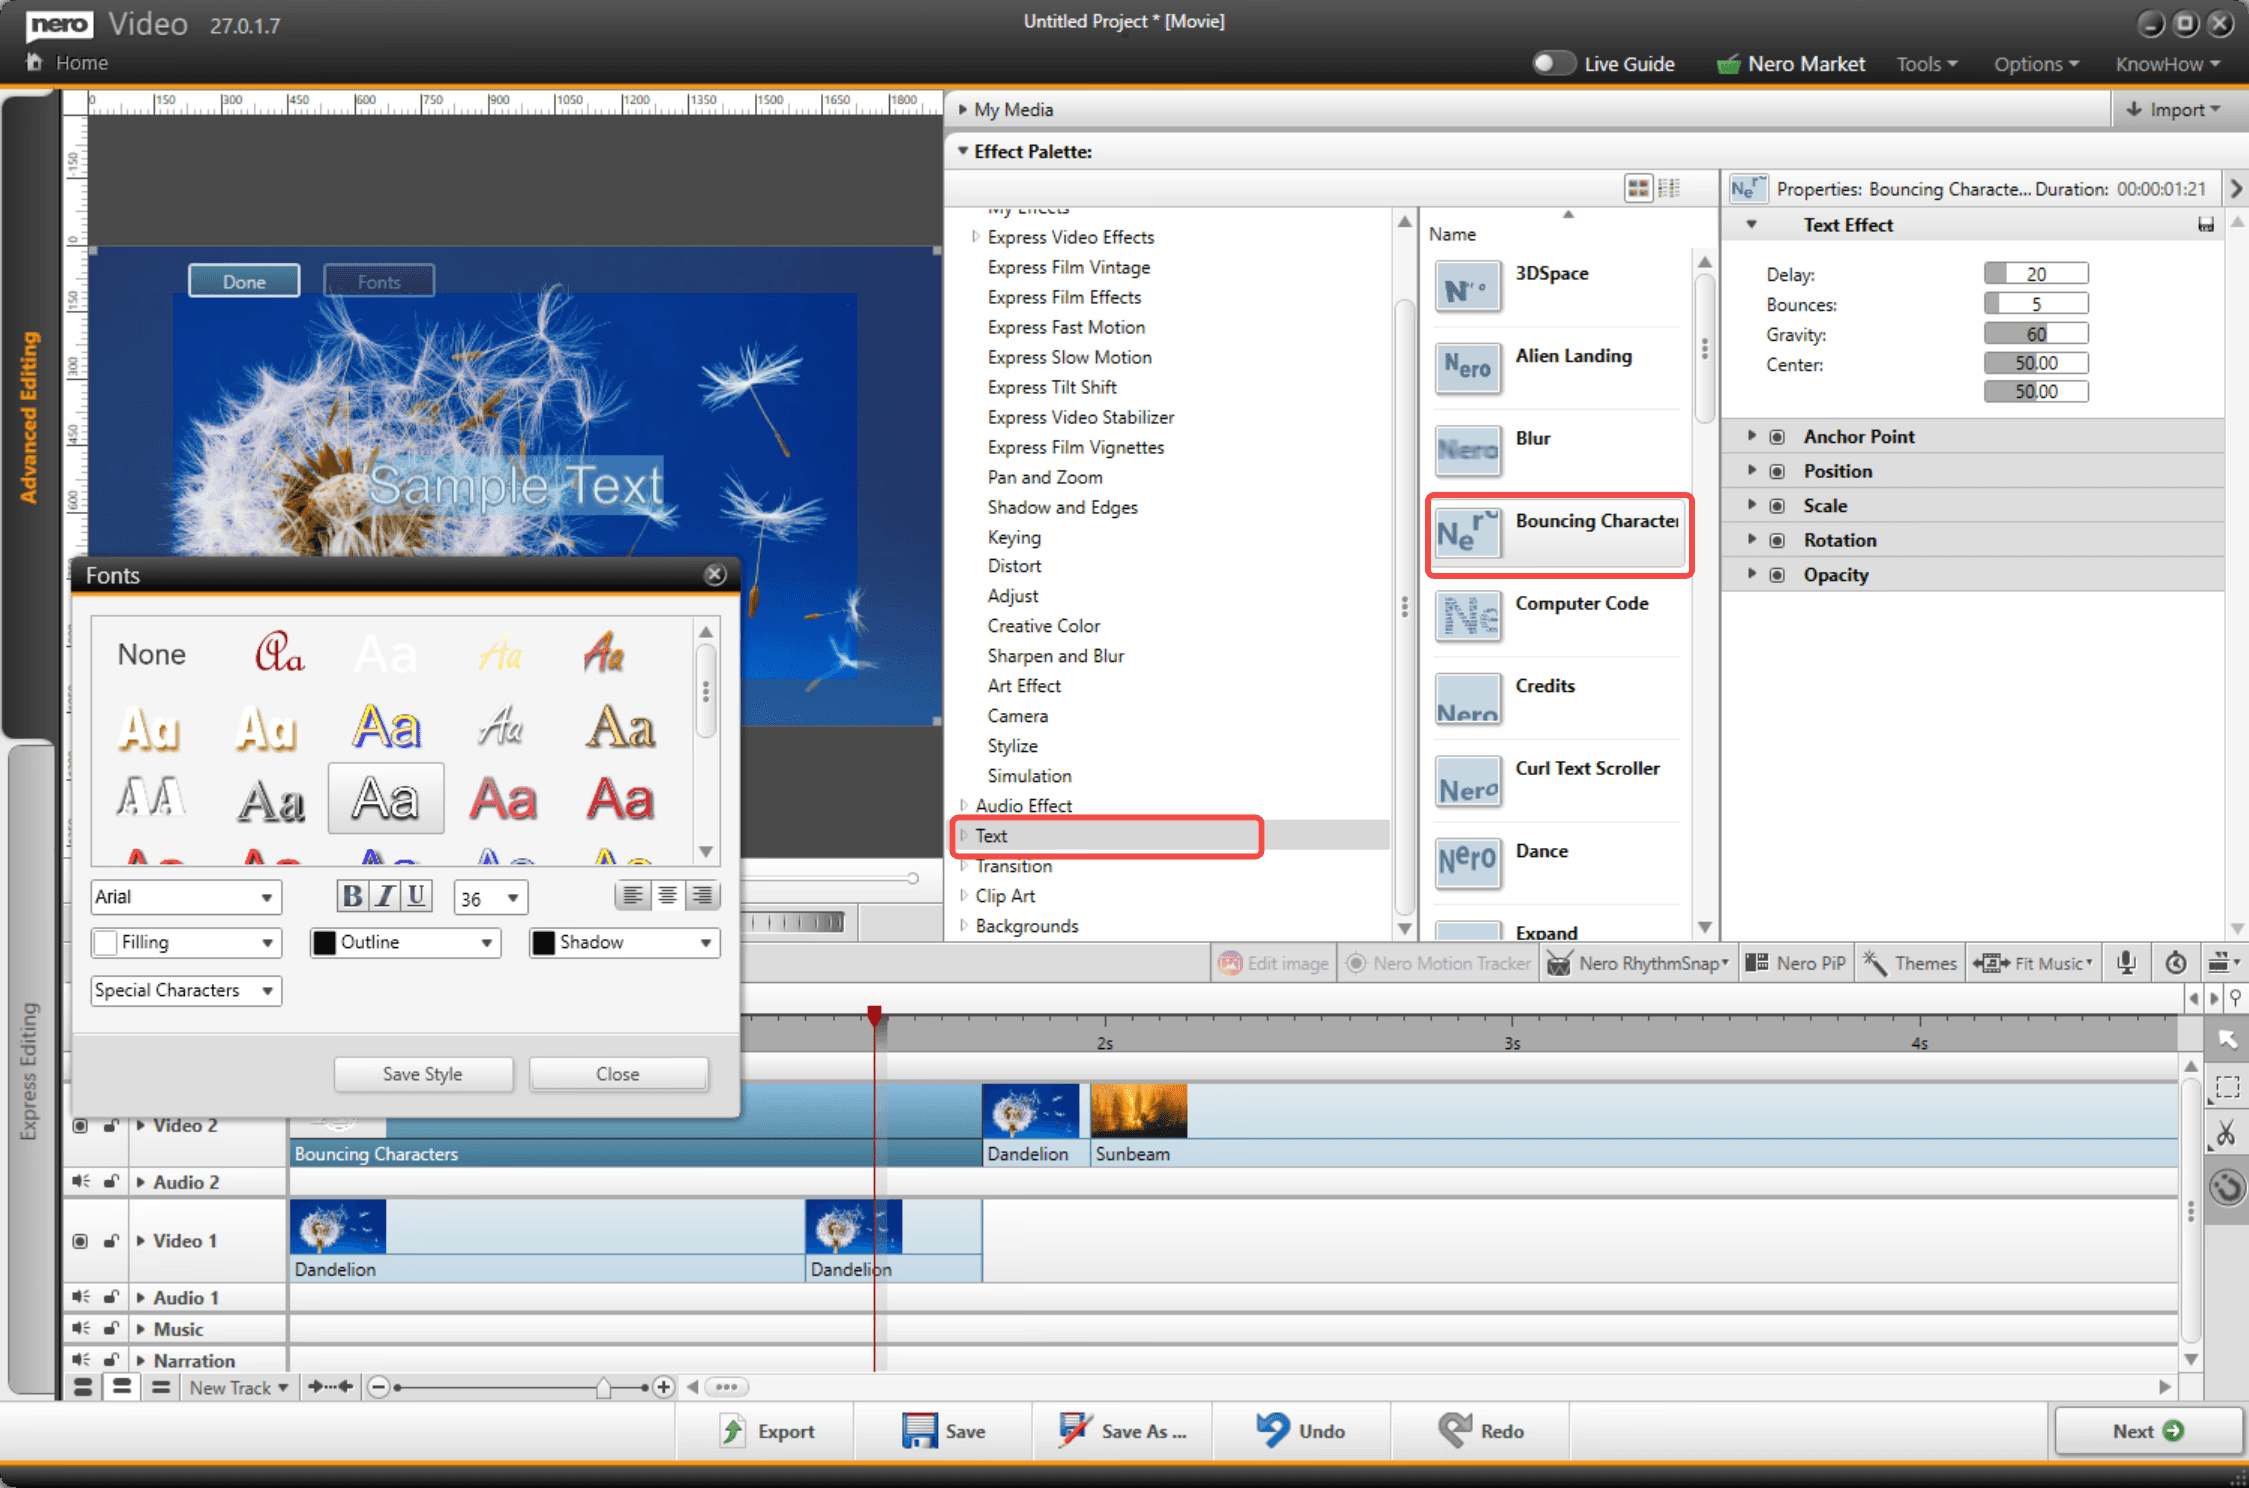
Task: Toggle Anchor Point keyframe button
Action: (1777, 437)
